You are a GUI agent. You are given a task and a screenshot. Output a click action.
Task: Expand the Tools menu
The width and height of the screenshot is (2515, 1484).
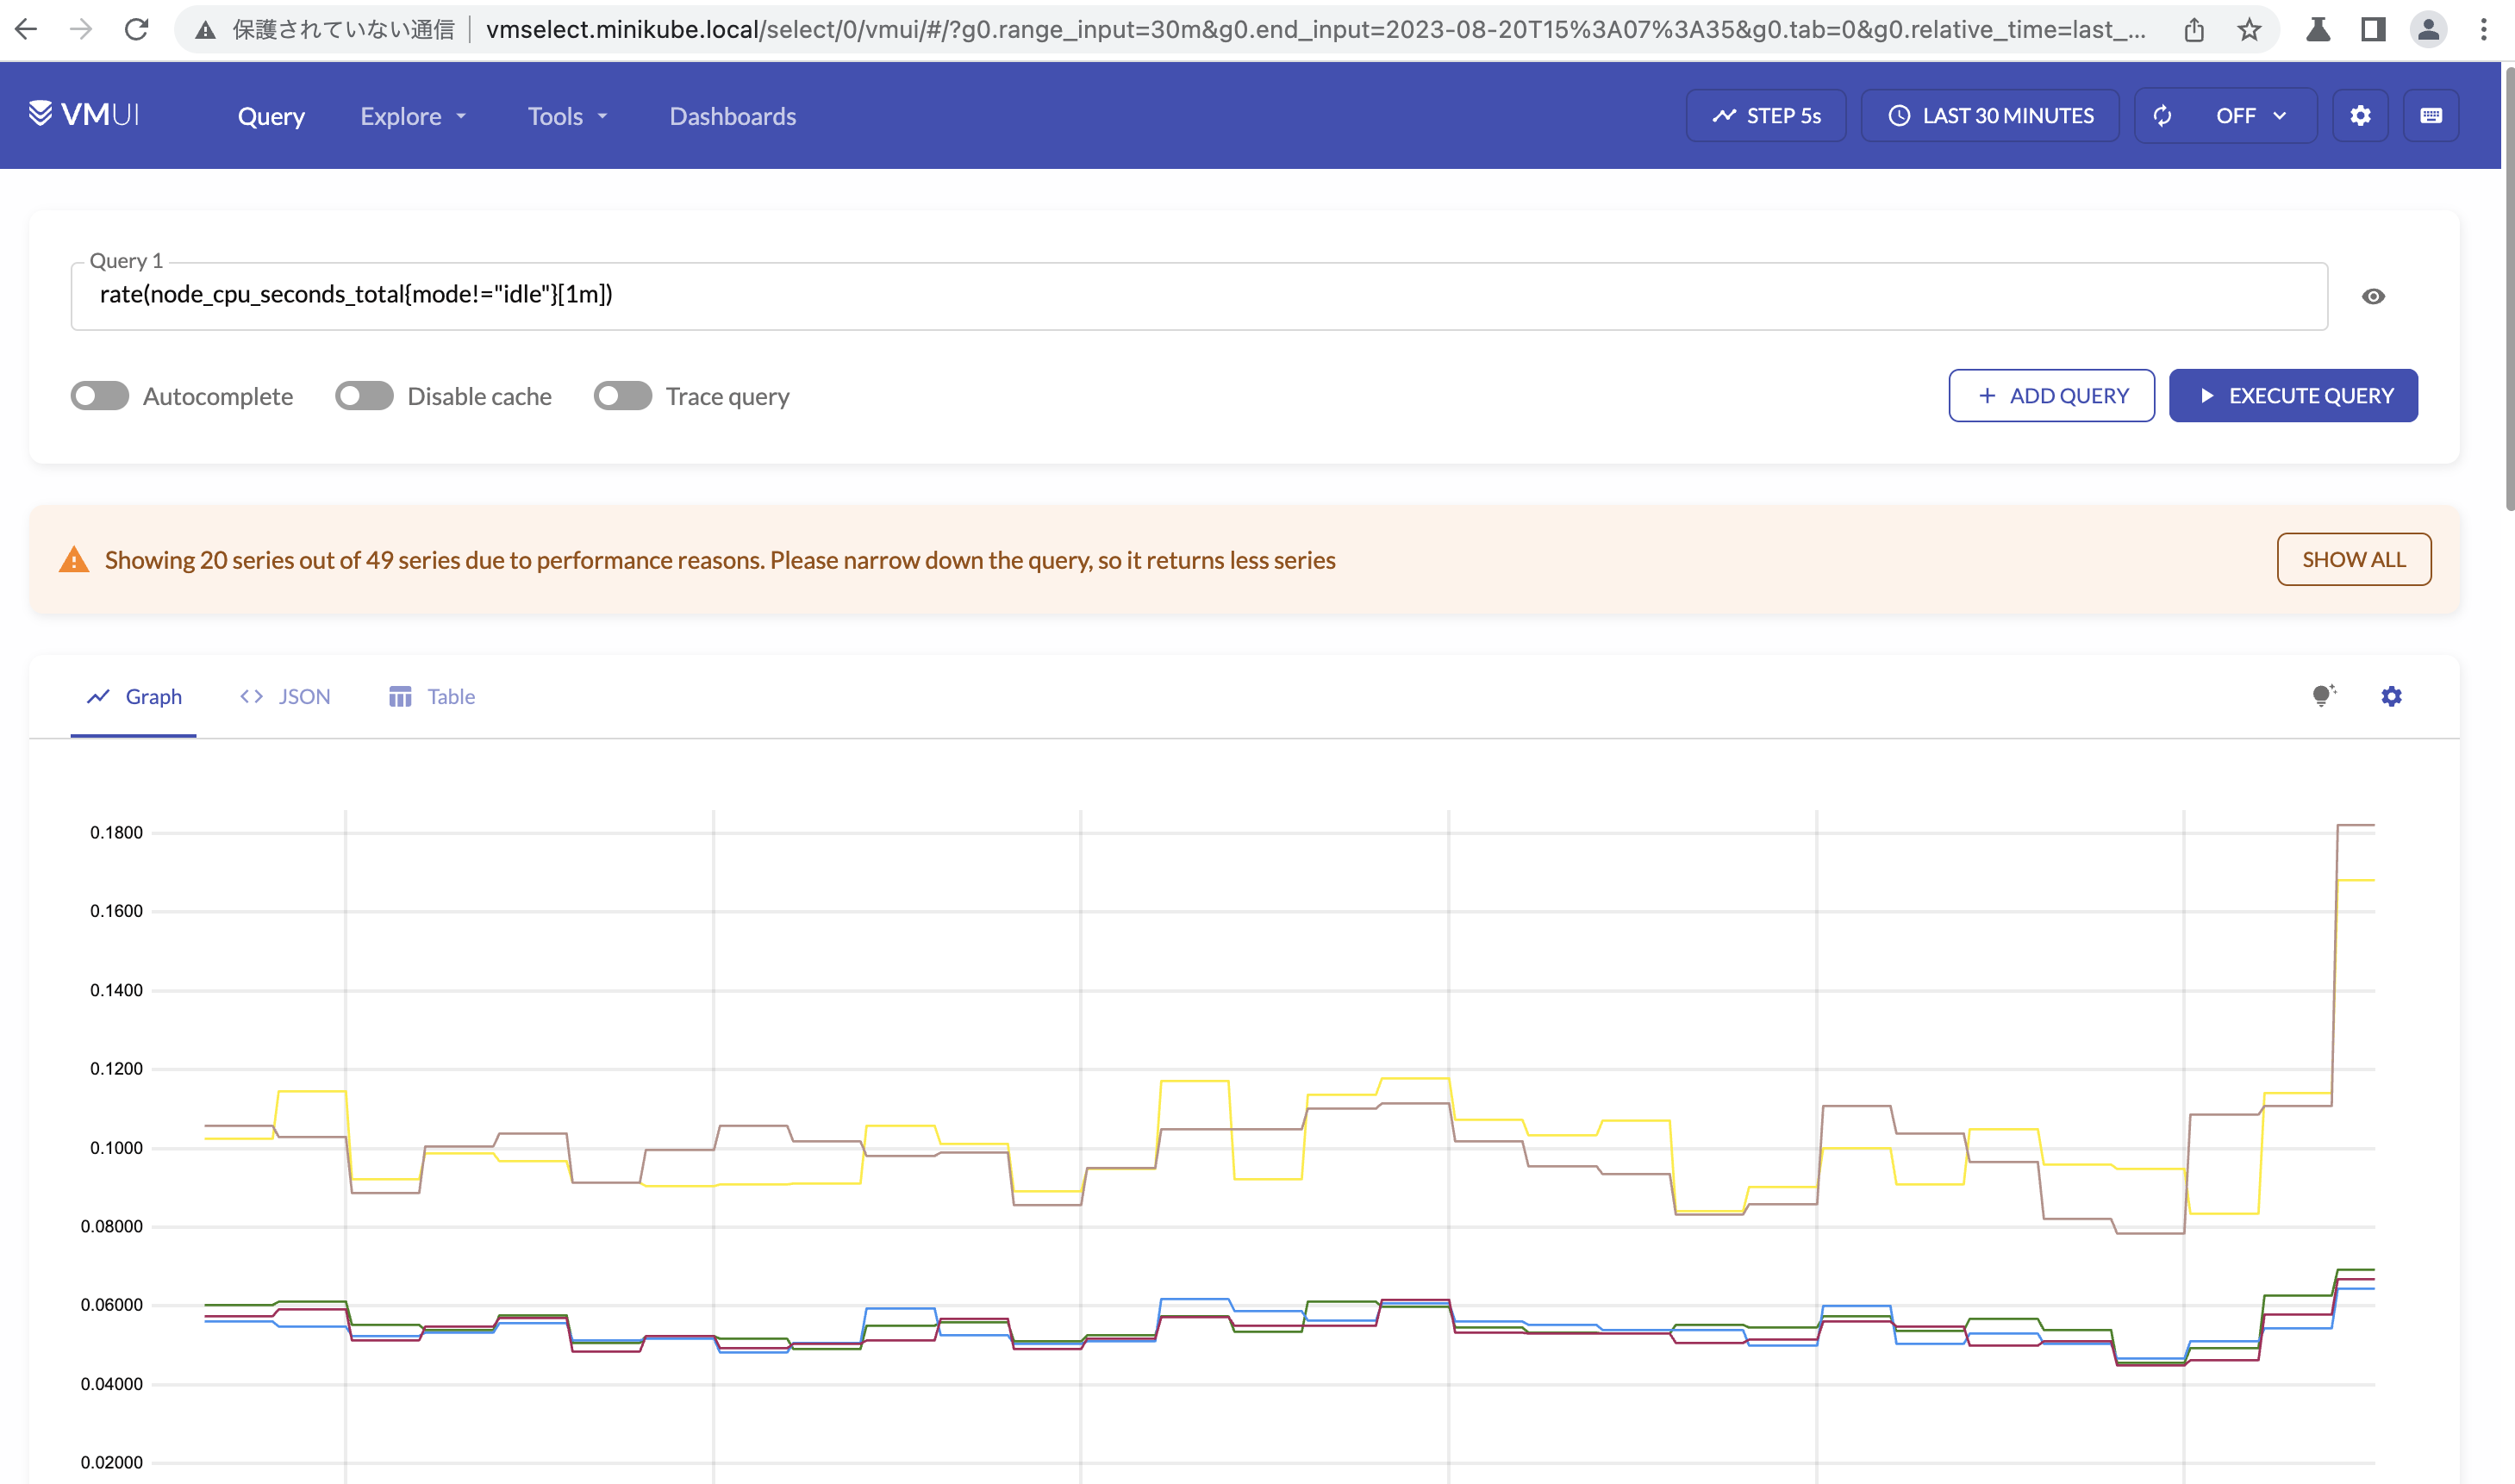click(x=568, y=116)
